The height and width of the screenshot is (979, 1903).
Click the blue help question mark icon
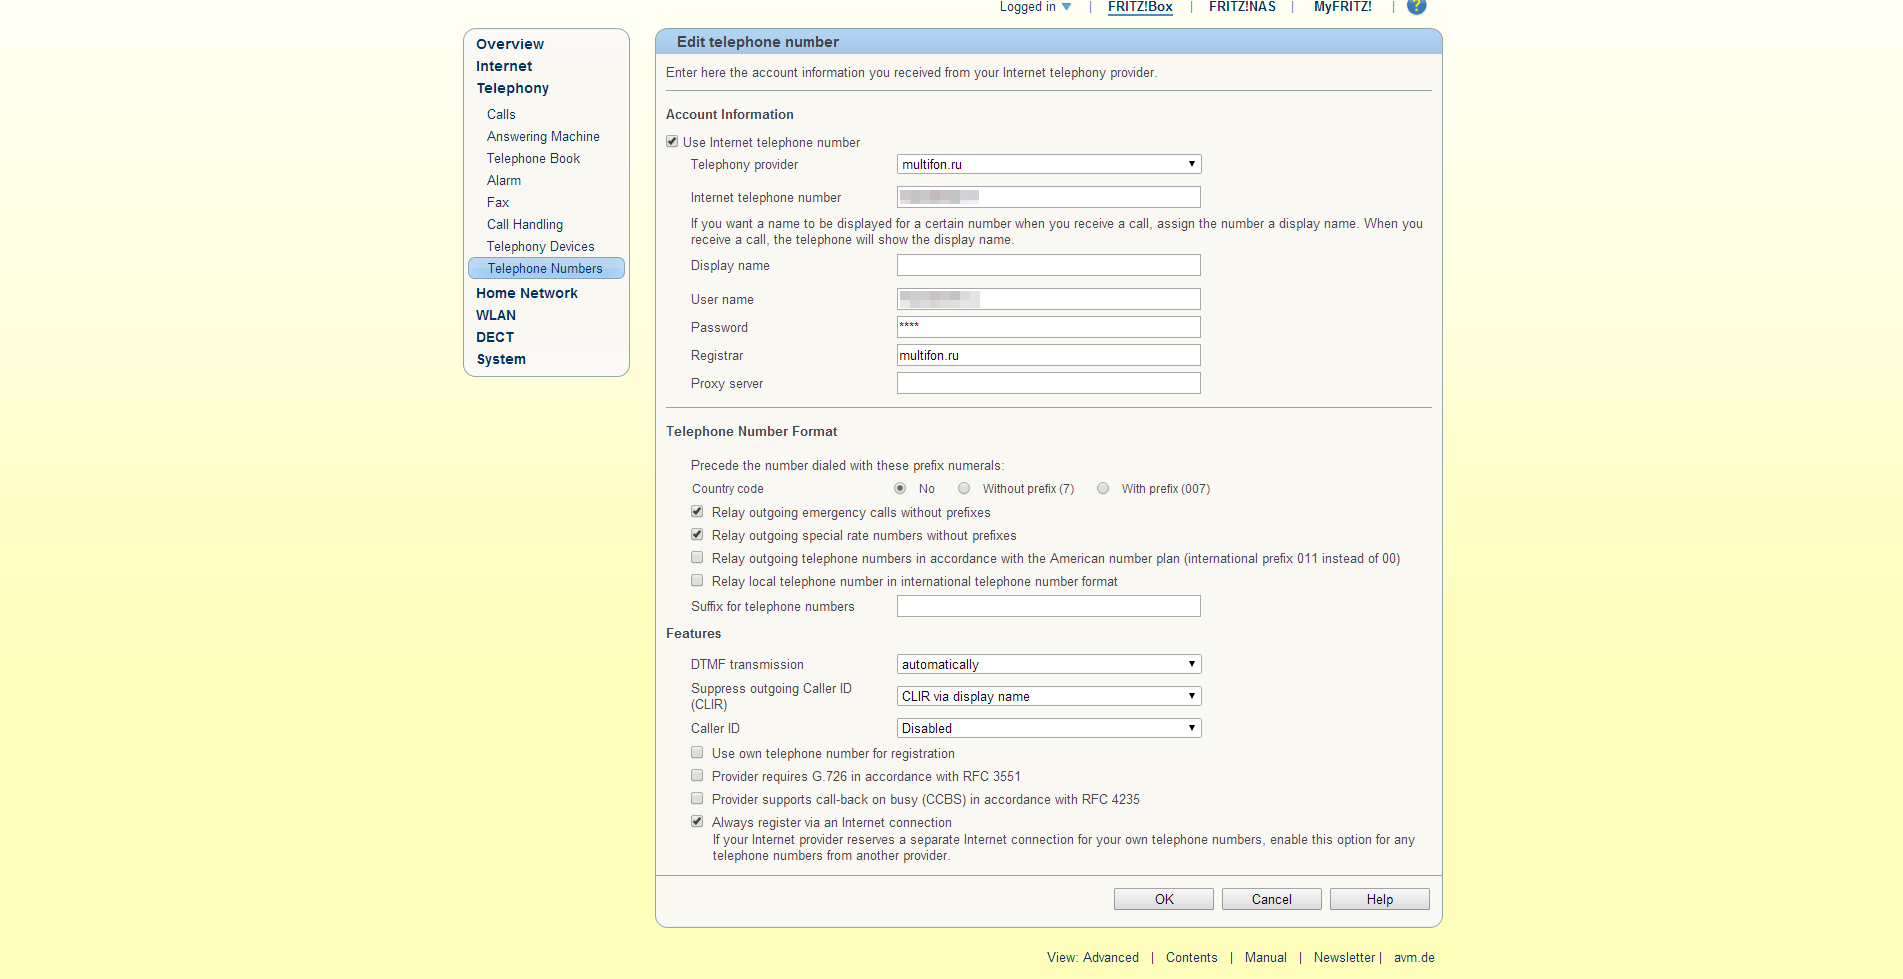click(1416, 6)
